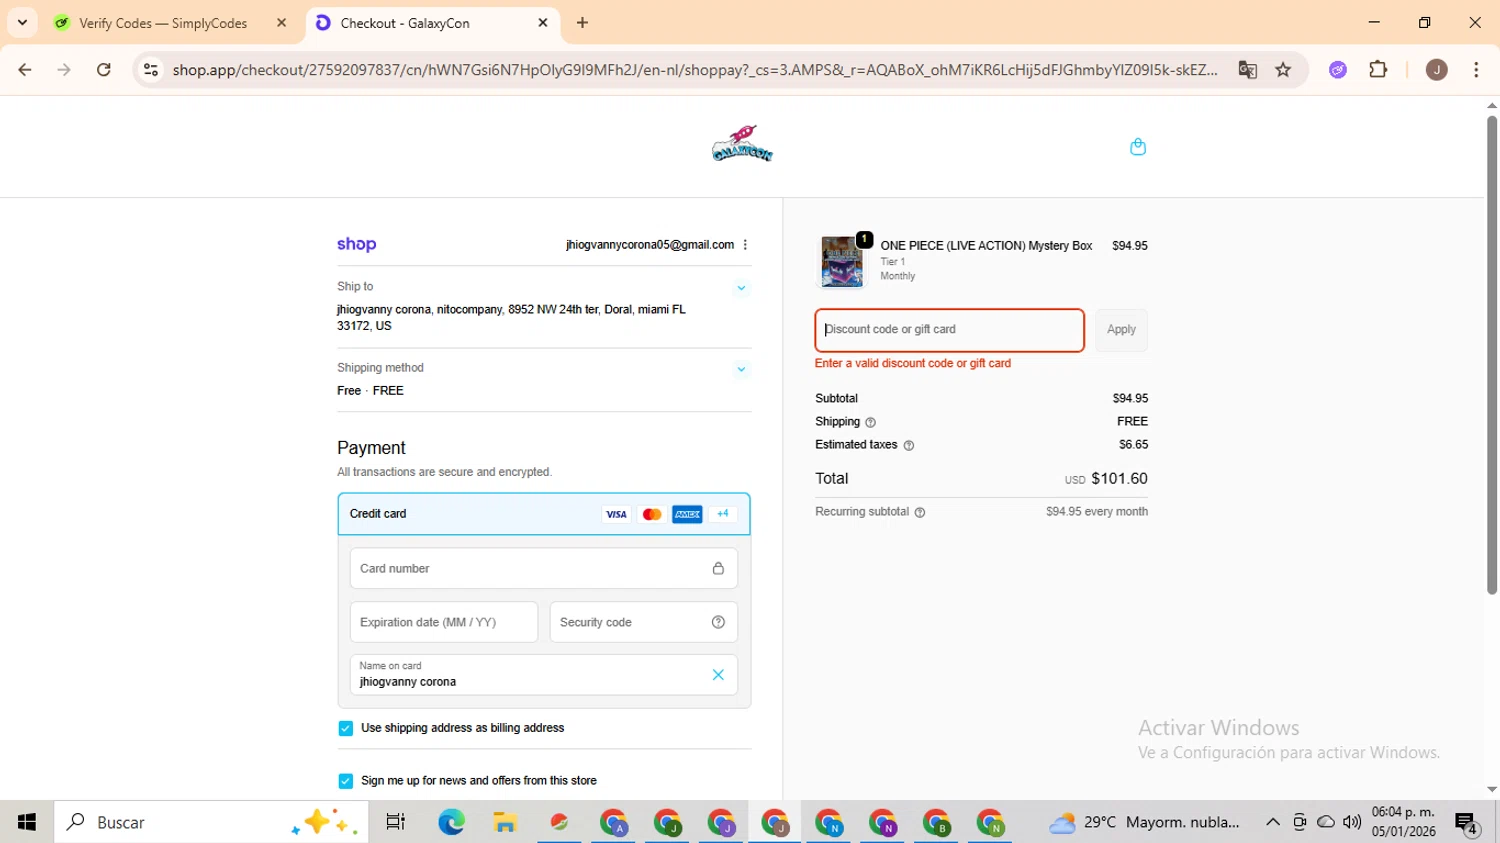
Task: Open the volume control icon
Action: [x=1352, y=822]
